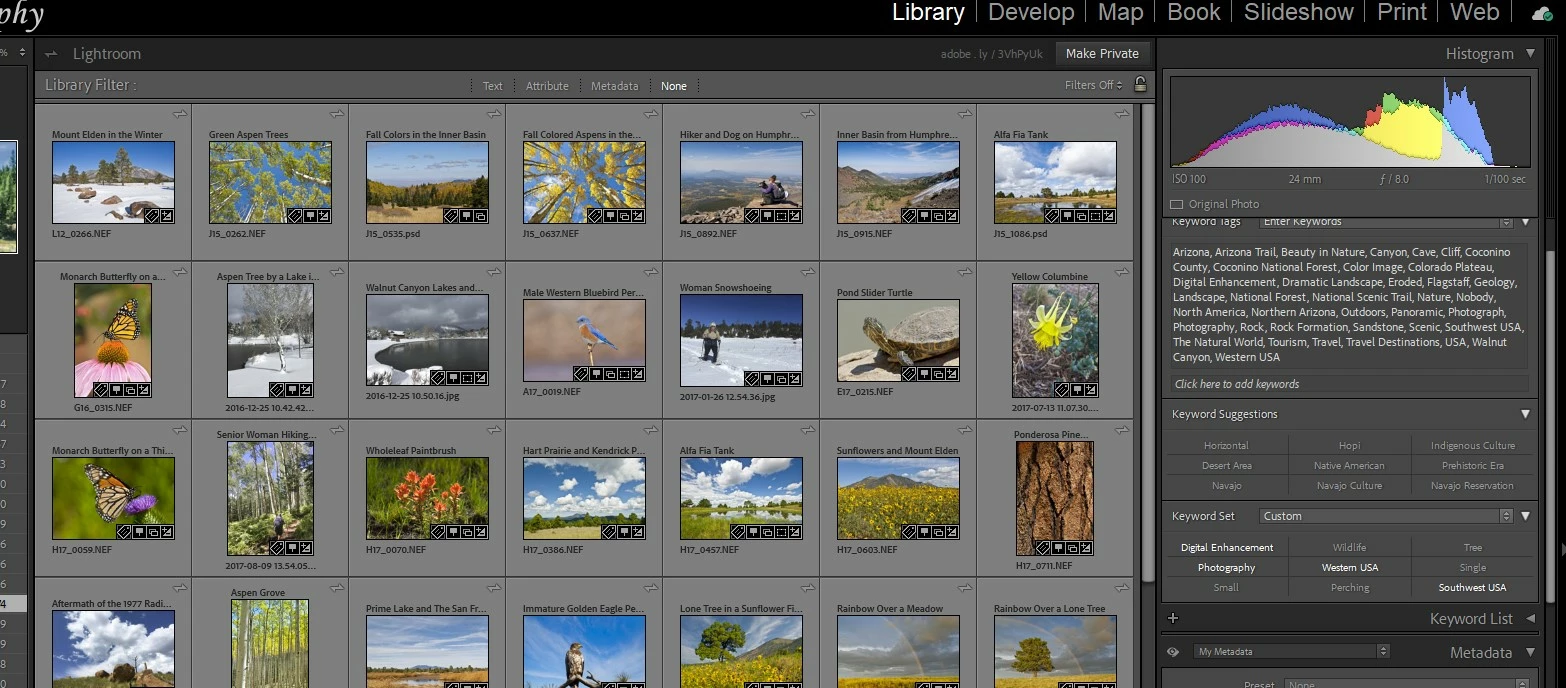
Task: Click the flip arrow icon on Green Aspen Trees cell
Action: [338, 113]
